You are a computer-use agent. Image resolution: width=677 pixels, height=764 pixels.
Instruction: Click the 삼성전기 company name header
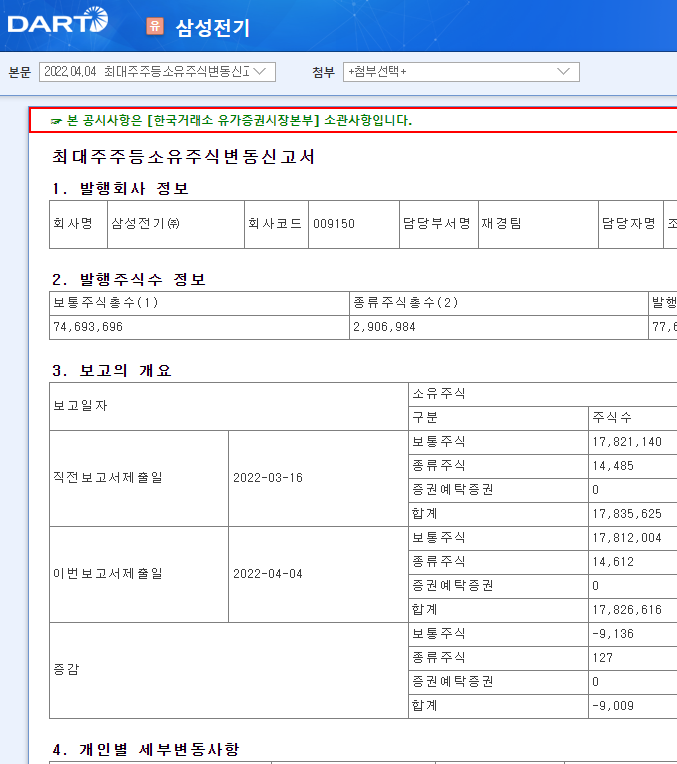coord(213,27)
